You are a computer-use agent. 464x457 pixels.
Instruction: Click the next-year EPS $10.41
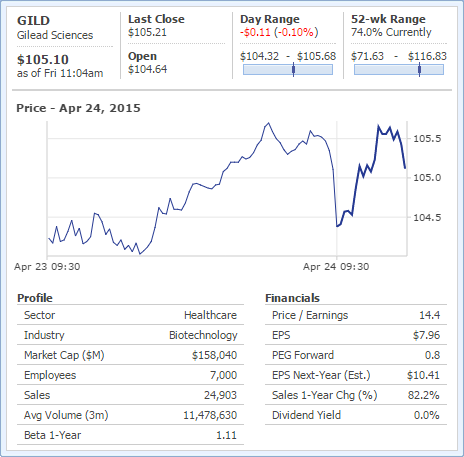423,375
